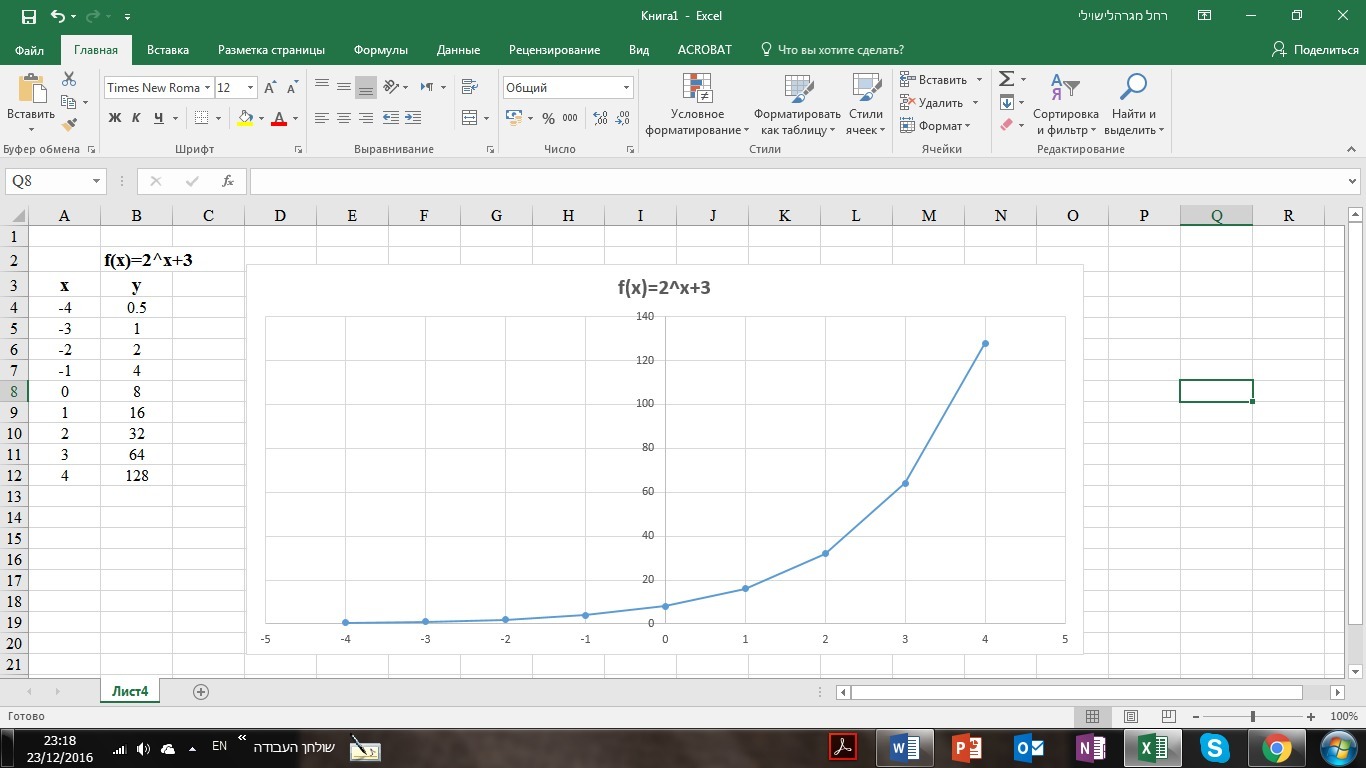Image resolution: width=1366 pixels, height=768 pixels.
Task: Open Найти и выделить search tool
Action: tap(1133, 104)
